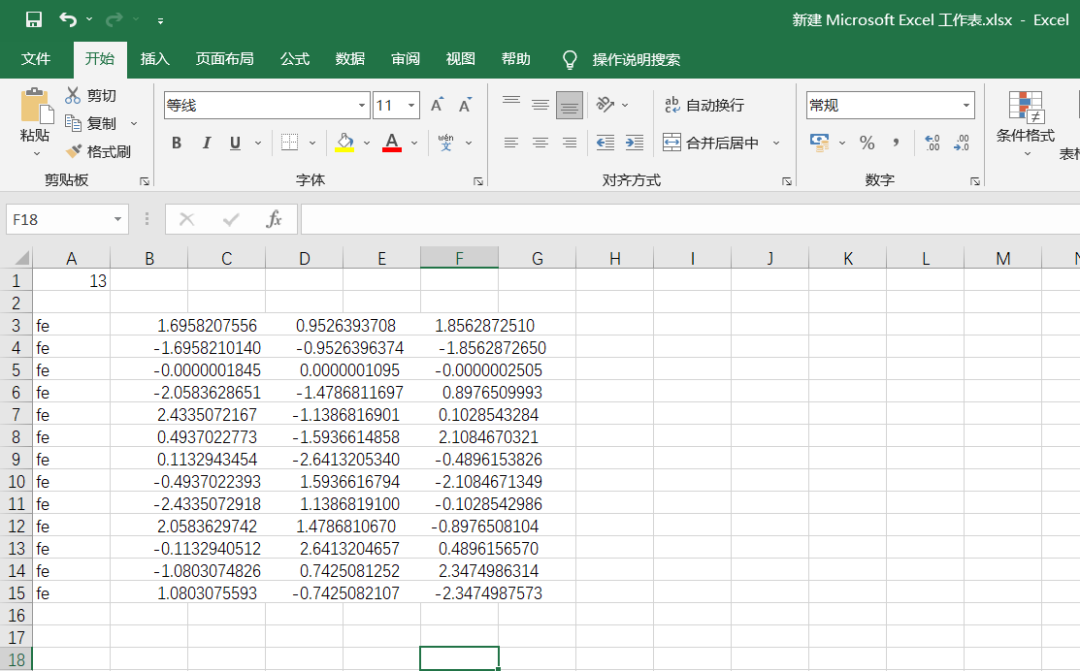
Task: Undo the last action
Action: click(68, 19)
